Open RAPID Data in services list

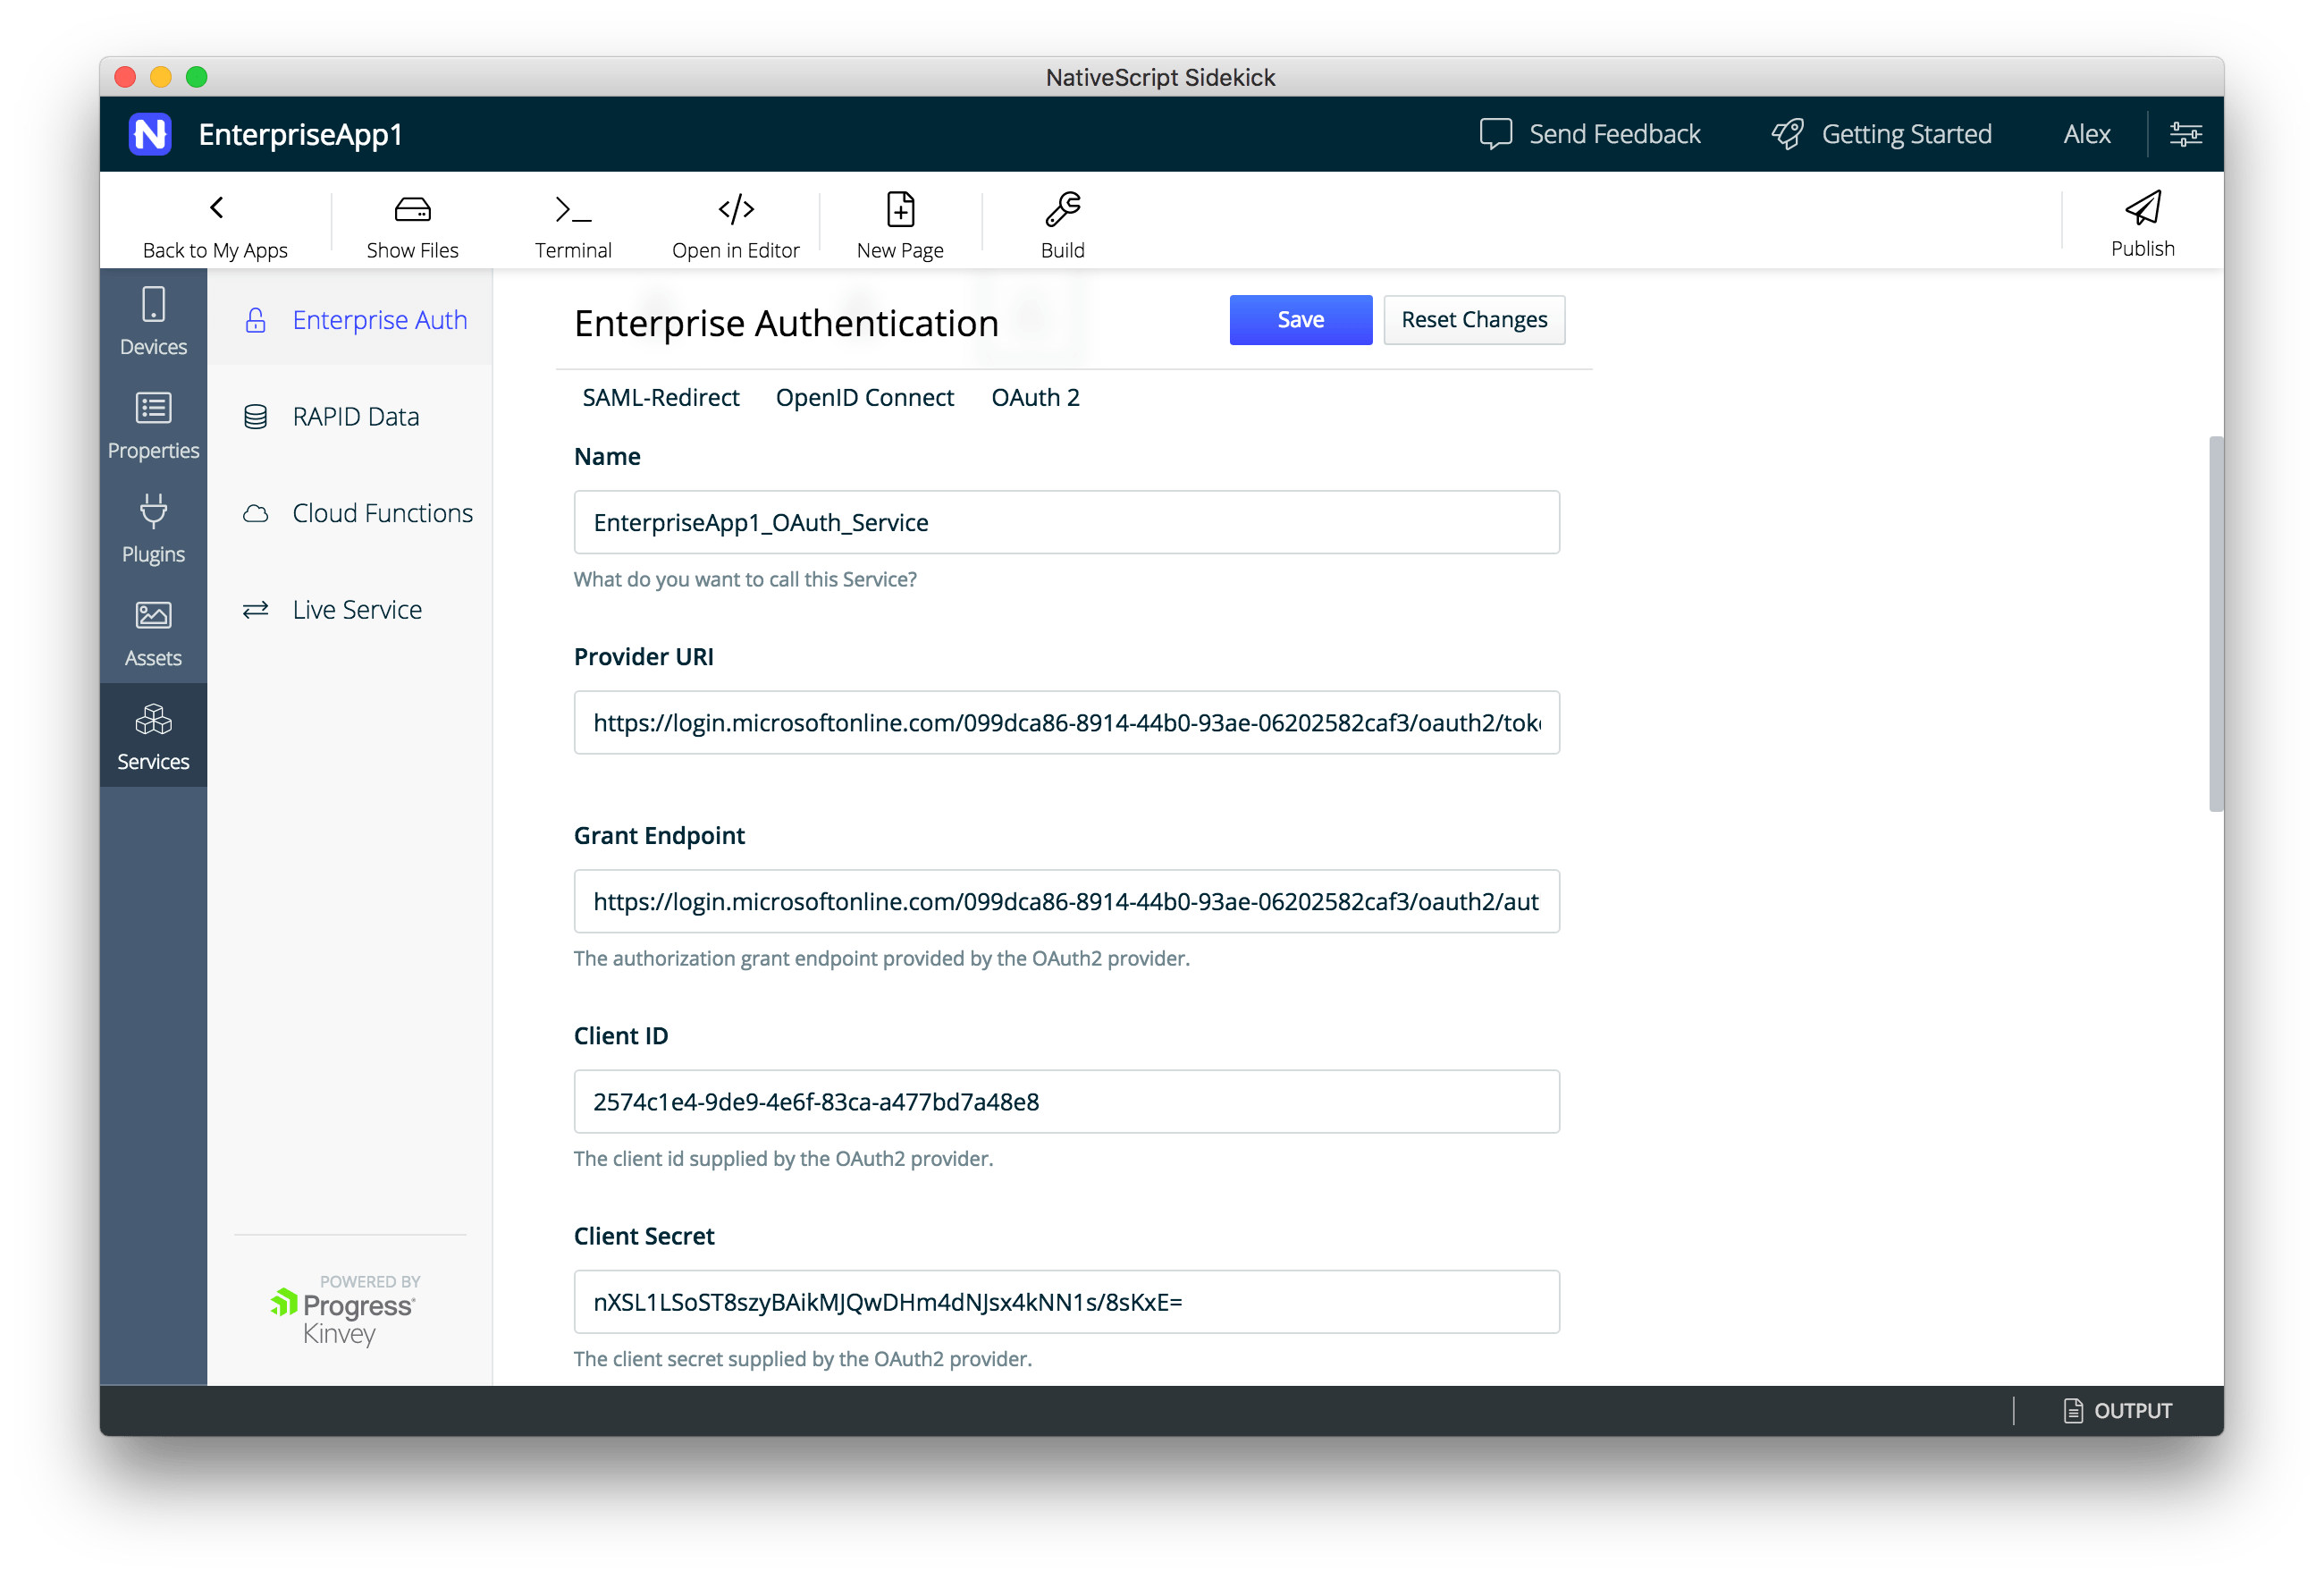(355, 417)
